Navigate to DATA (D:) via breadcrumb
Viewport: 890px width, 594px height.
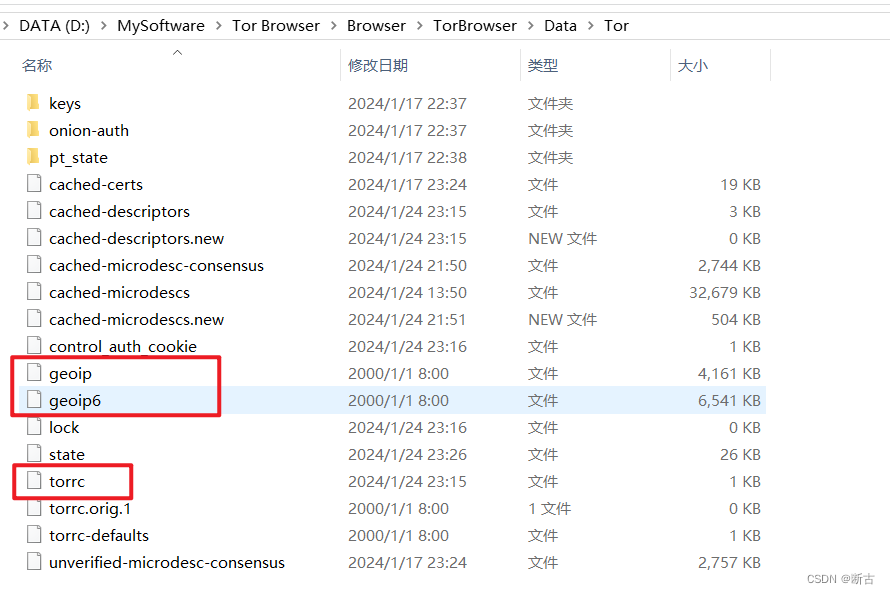54,25
